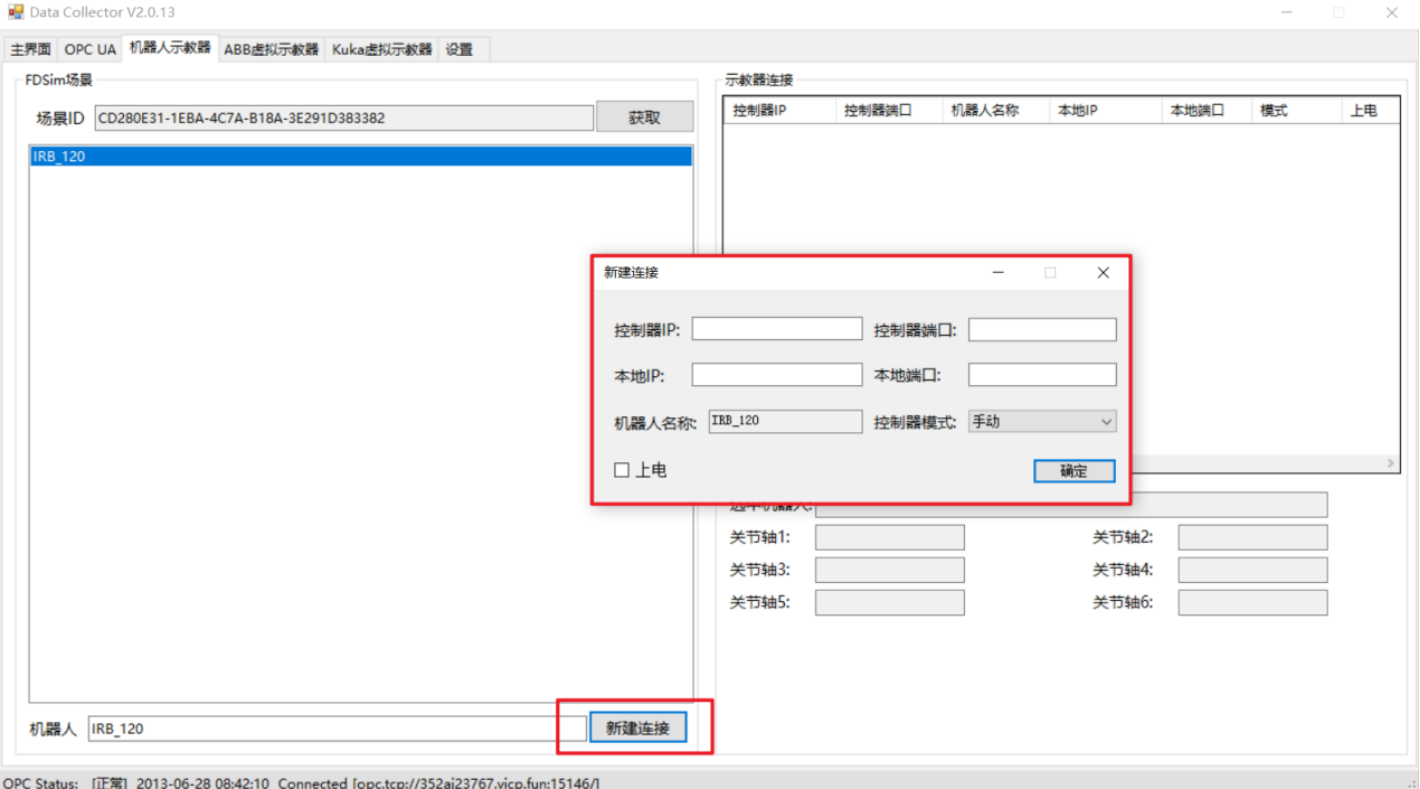Screen dimensions: 1420x789
Task: Minimize the 新建连接 dialog
Action: tap(998, 273)
